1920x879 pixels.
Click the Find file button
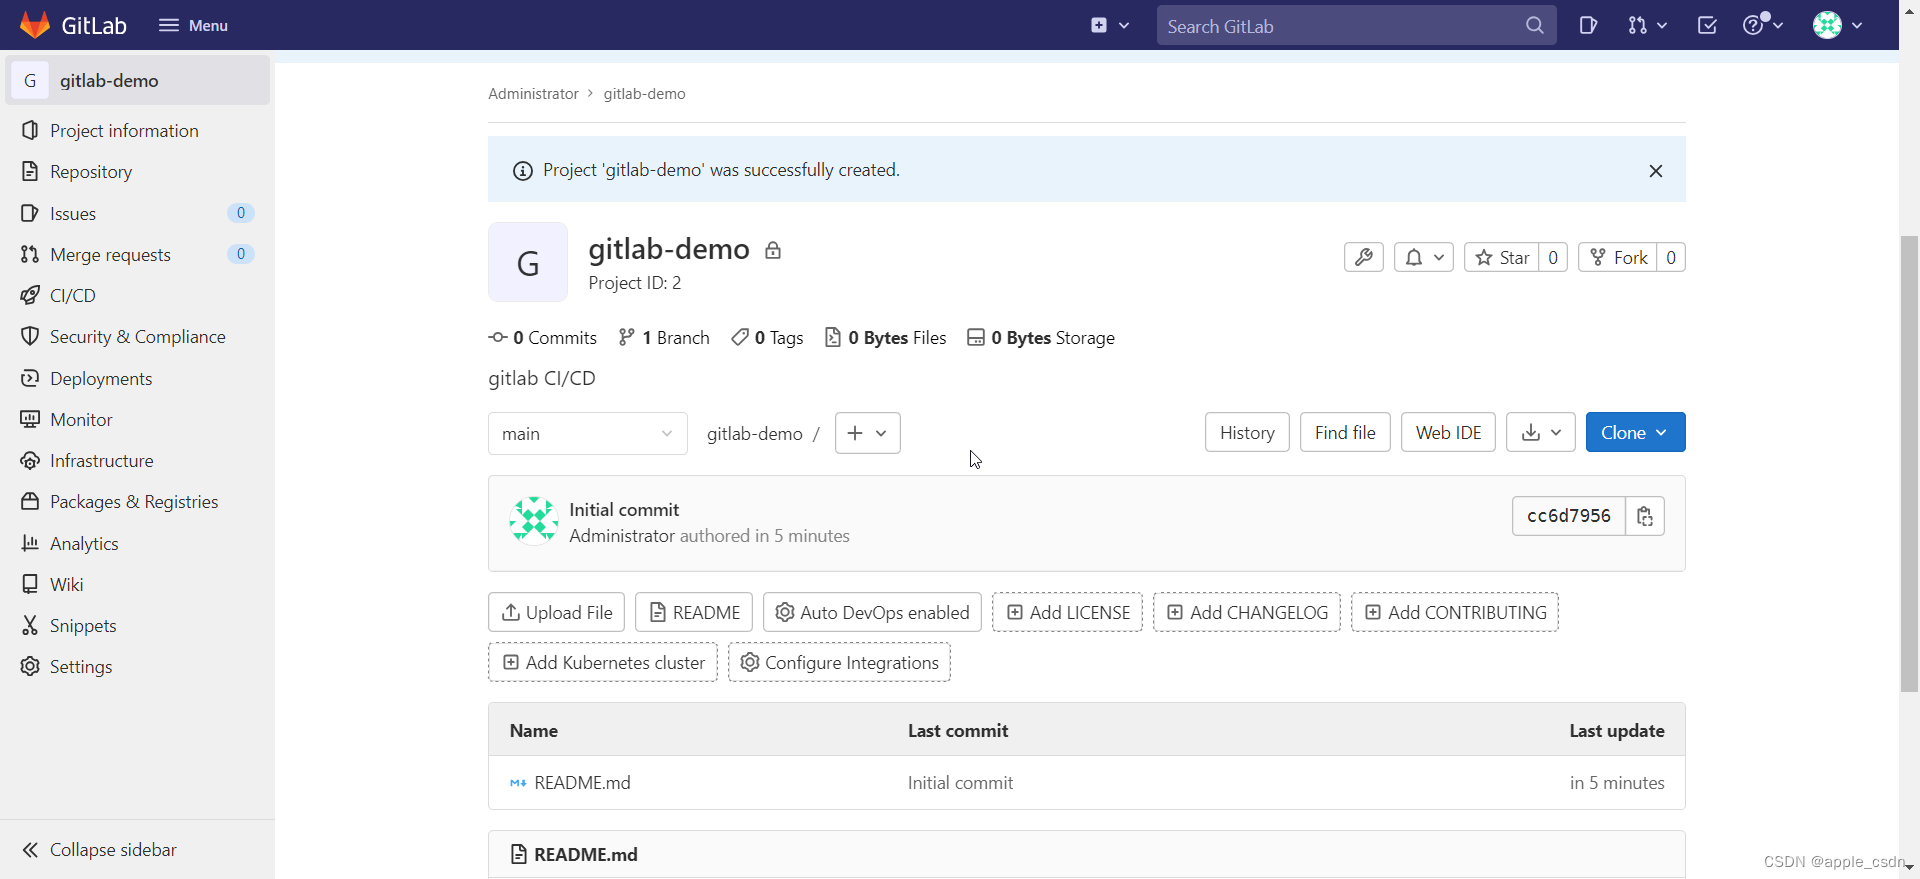click(x=1345, y=432)
